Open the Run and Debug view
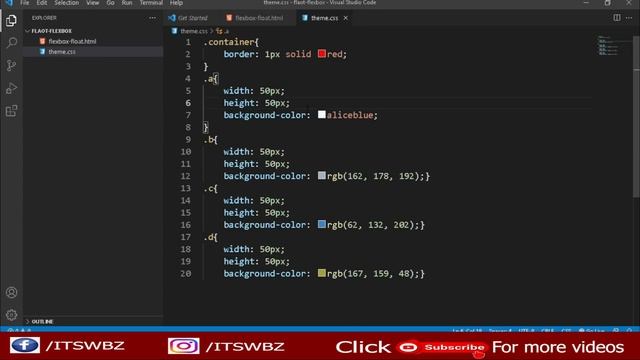 11,88
